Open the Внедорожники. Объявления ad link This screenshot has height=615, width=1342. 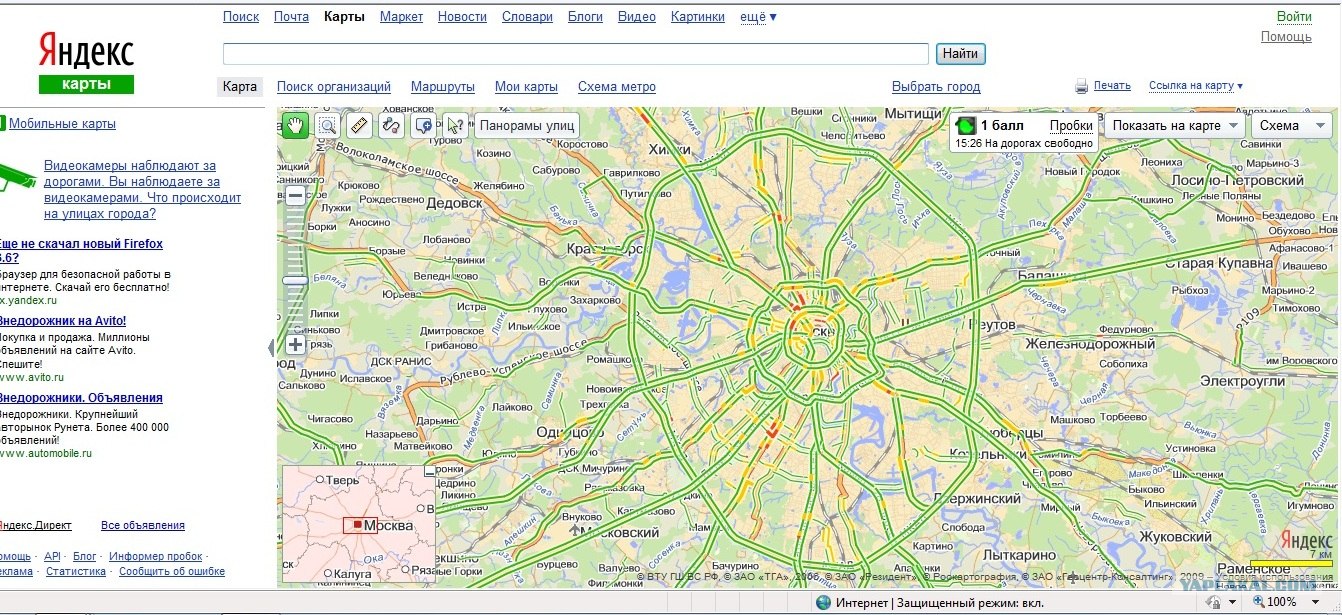click(80, 398)
